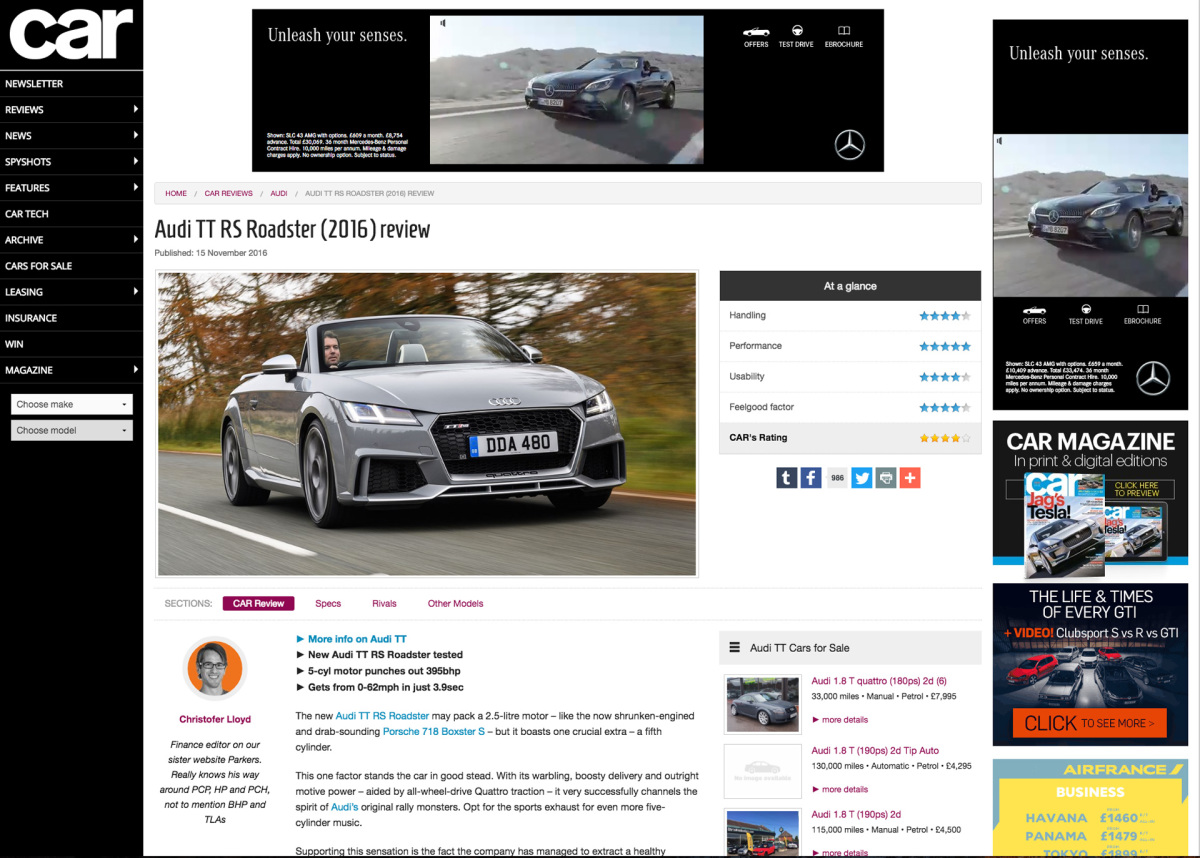
Task: Click eBrochure book icon in top banner ad
Action: [x=844, y=37]
